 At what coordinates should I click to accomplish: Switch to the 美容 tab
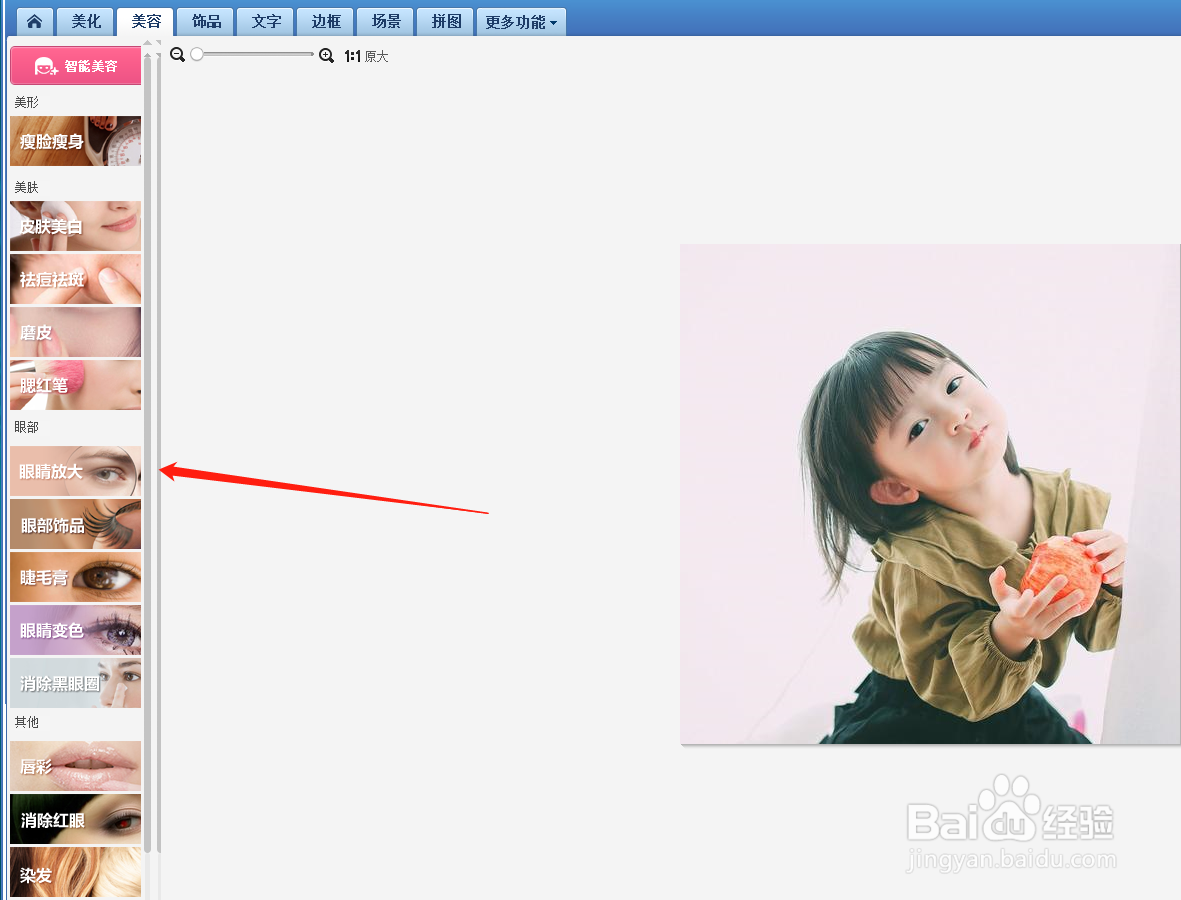point(145,22)
